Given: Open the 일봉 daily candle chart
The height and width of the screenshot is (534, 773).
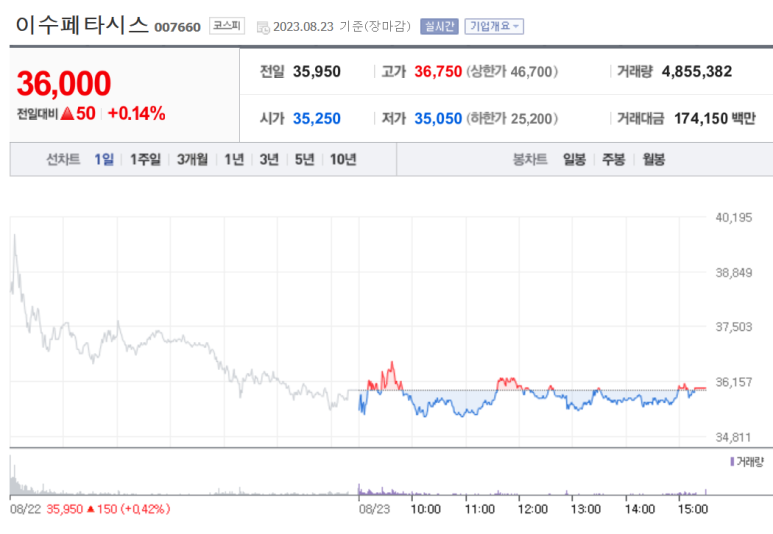Looking at the screenshot, I should pyautogui.click(x=574, y=159).
